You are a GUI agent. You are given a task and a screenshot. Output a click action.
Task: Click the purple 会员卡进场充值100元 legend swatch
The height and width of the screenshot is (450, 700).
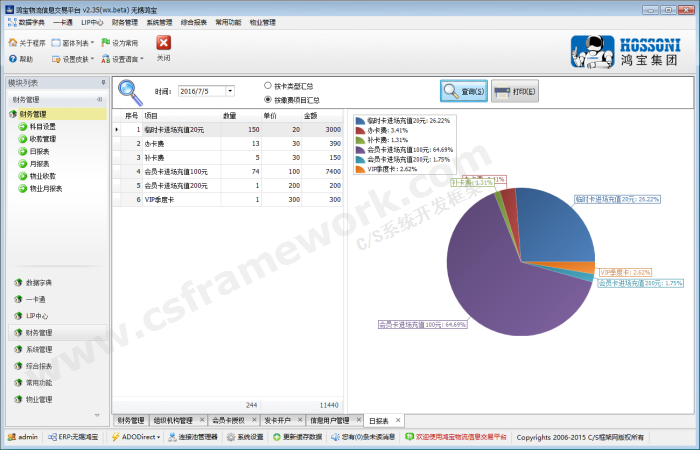click(x=360, y=149)
